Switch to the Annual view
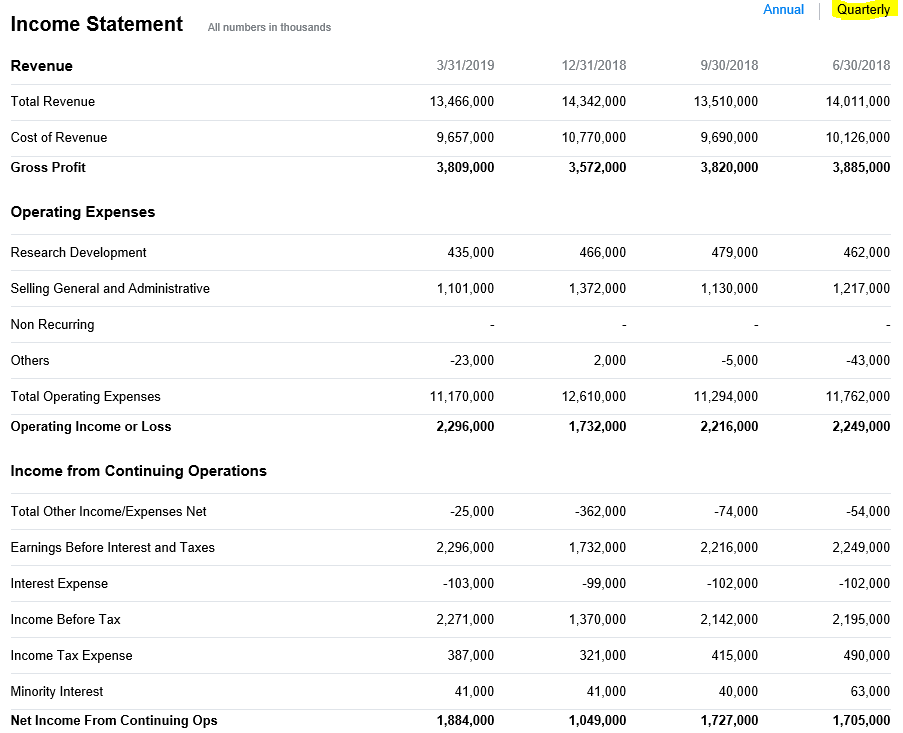Image resolution: width=903 pixels, height=733 pixels. point(783,9)
